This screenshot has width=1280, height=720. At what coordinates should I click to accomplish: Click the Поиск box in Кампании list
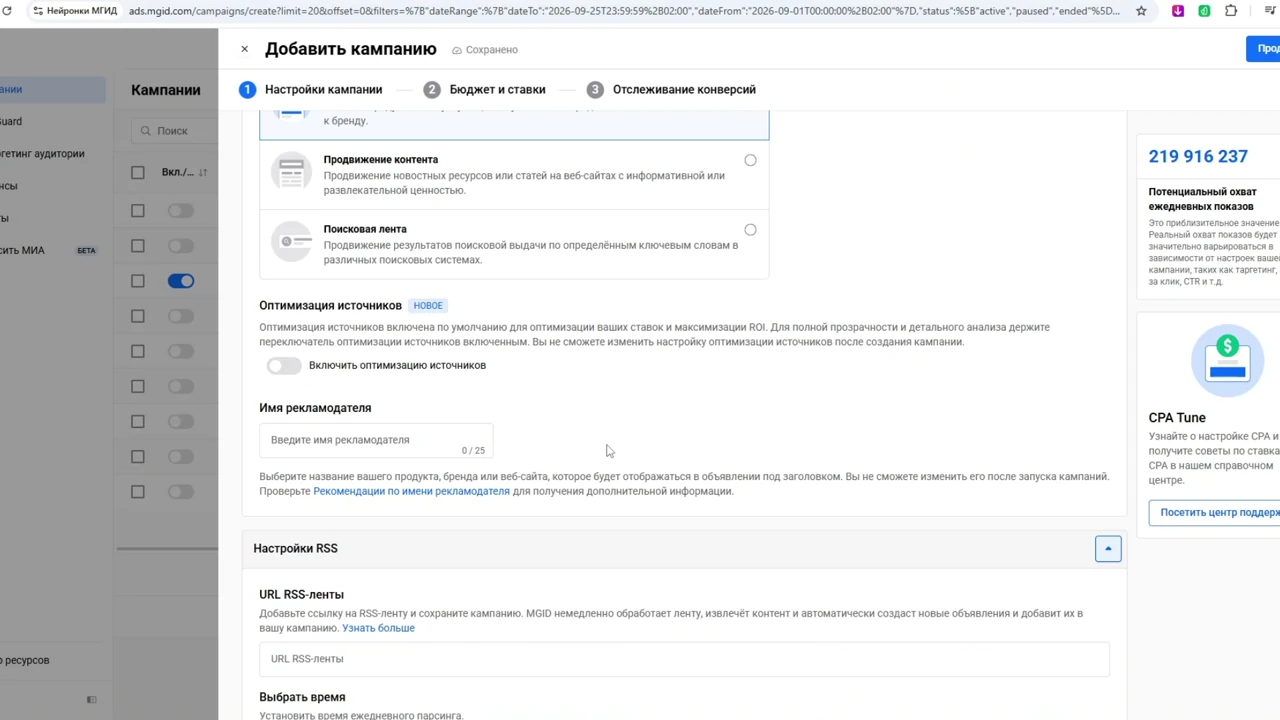coord(175,130)
